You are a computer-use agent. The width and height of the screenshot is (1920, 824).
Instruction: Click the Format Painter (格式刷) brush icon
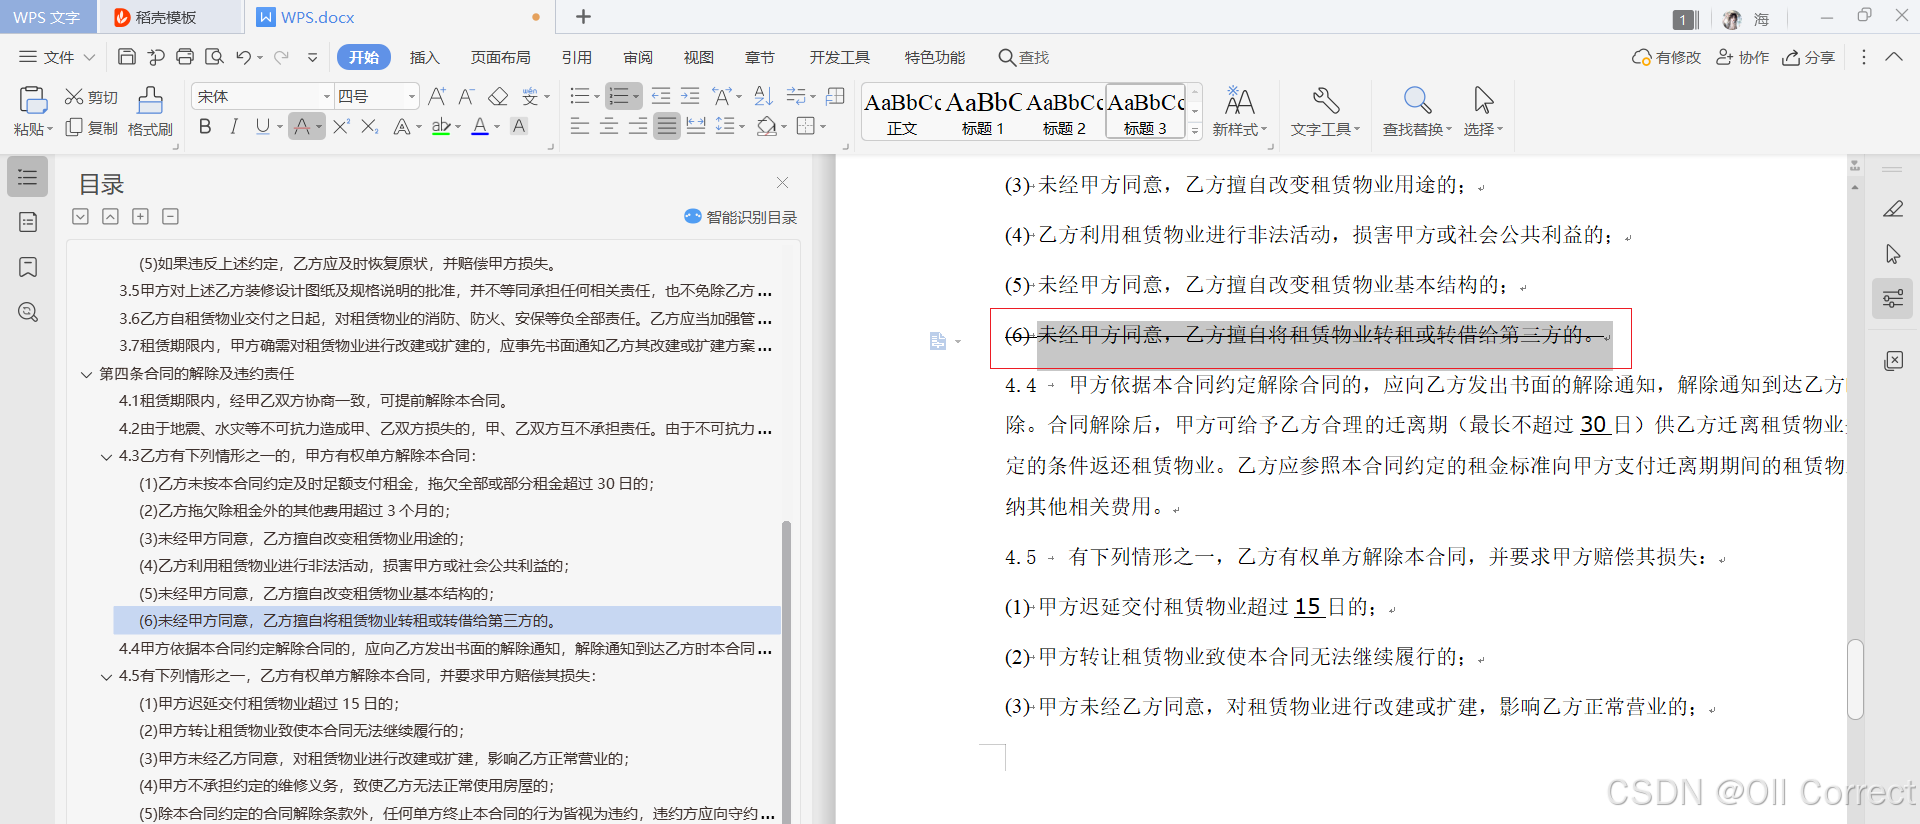click(150, 99)
